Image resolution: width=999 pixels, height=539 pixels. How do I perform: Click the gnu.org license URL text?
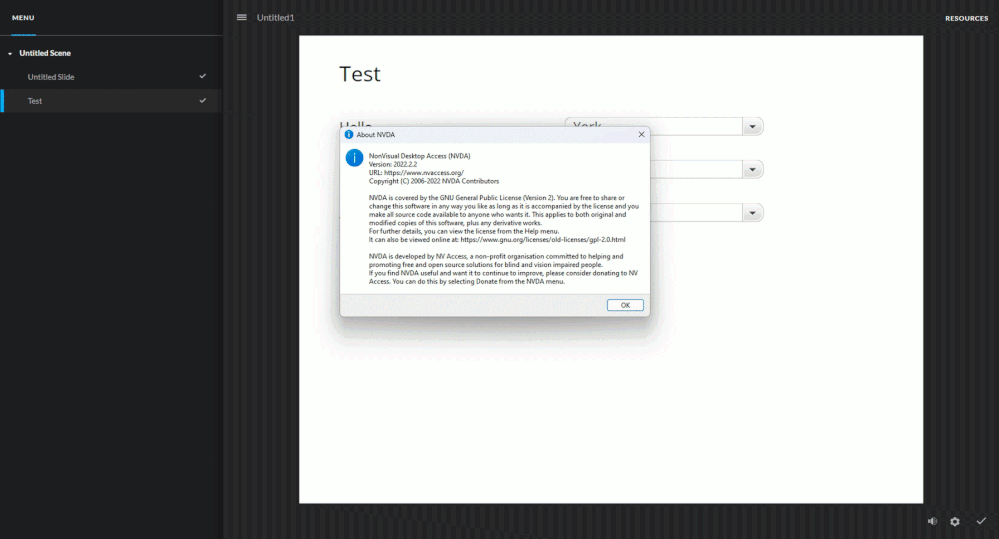tap(543, 240)
